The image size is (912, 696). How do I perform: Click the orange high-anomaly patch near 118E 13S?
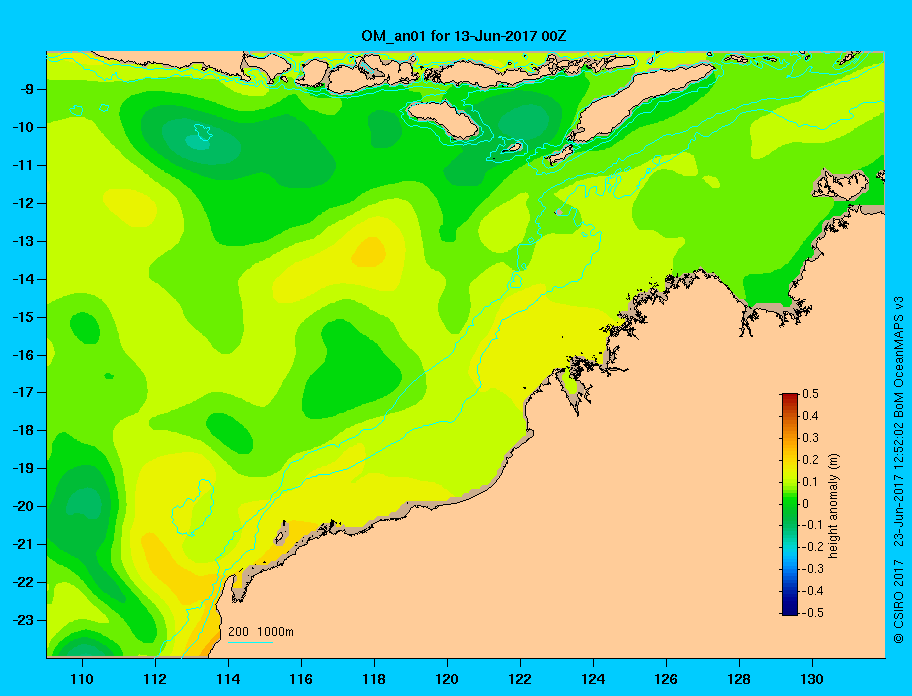pyautogui.click(x=369, y=252)
